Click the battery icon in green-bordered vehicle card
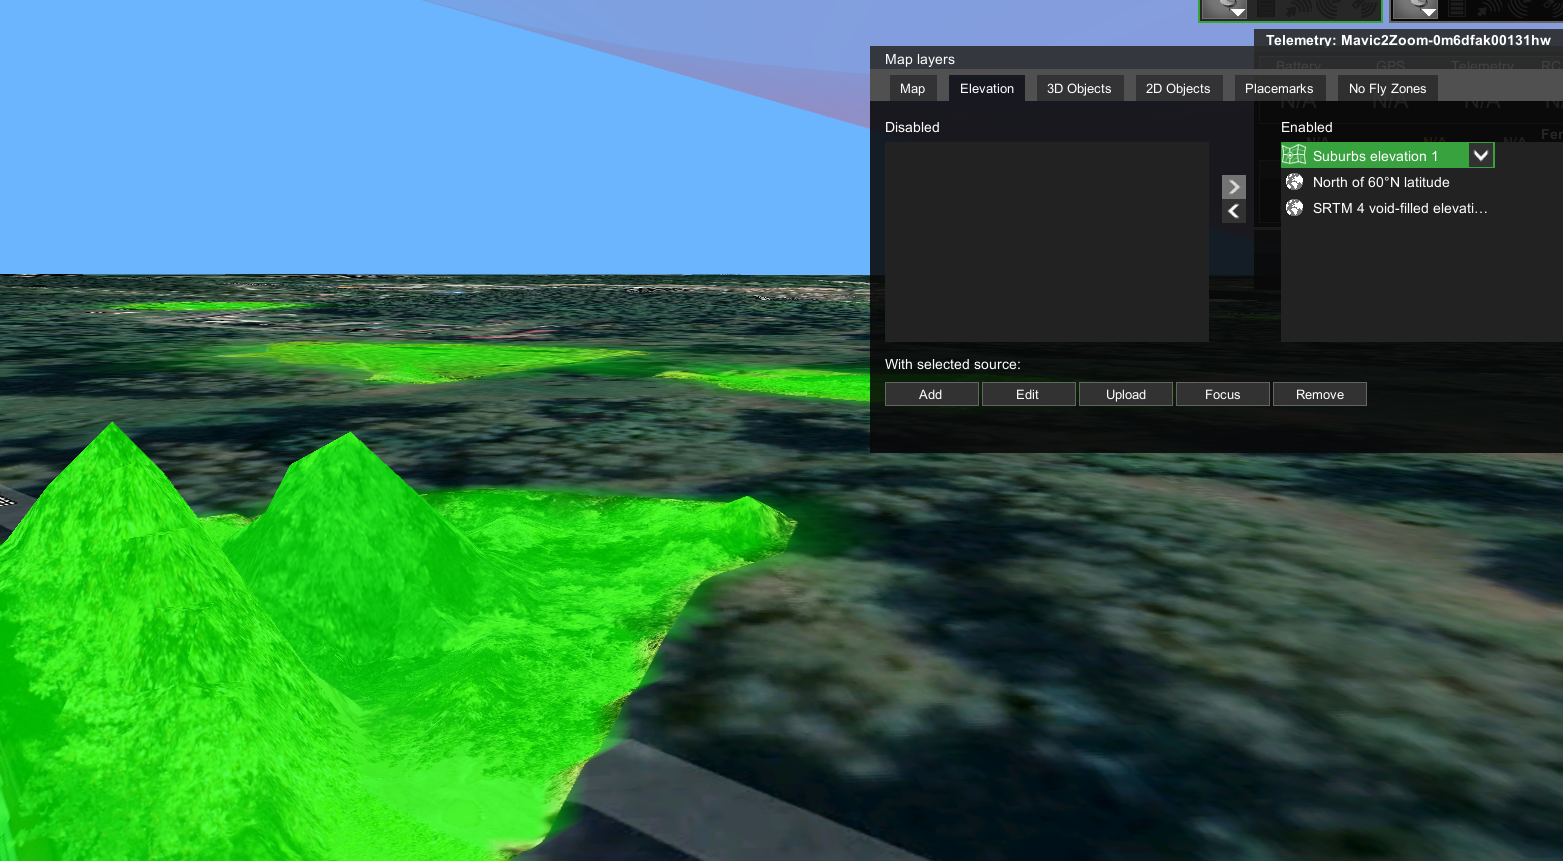 point(1266,8)
